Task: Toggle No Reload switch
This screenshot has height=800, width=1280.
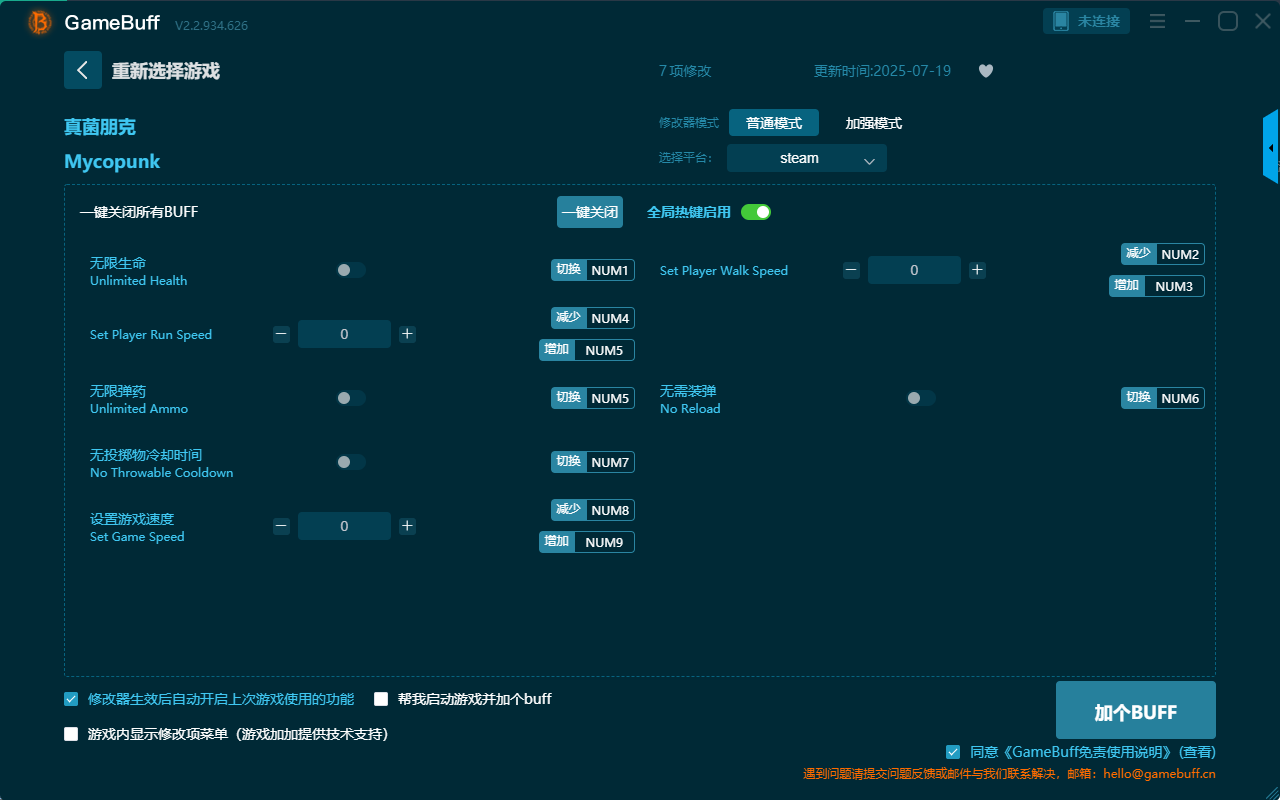Action: click(x=921, y=398)
